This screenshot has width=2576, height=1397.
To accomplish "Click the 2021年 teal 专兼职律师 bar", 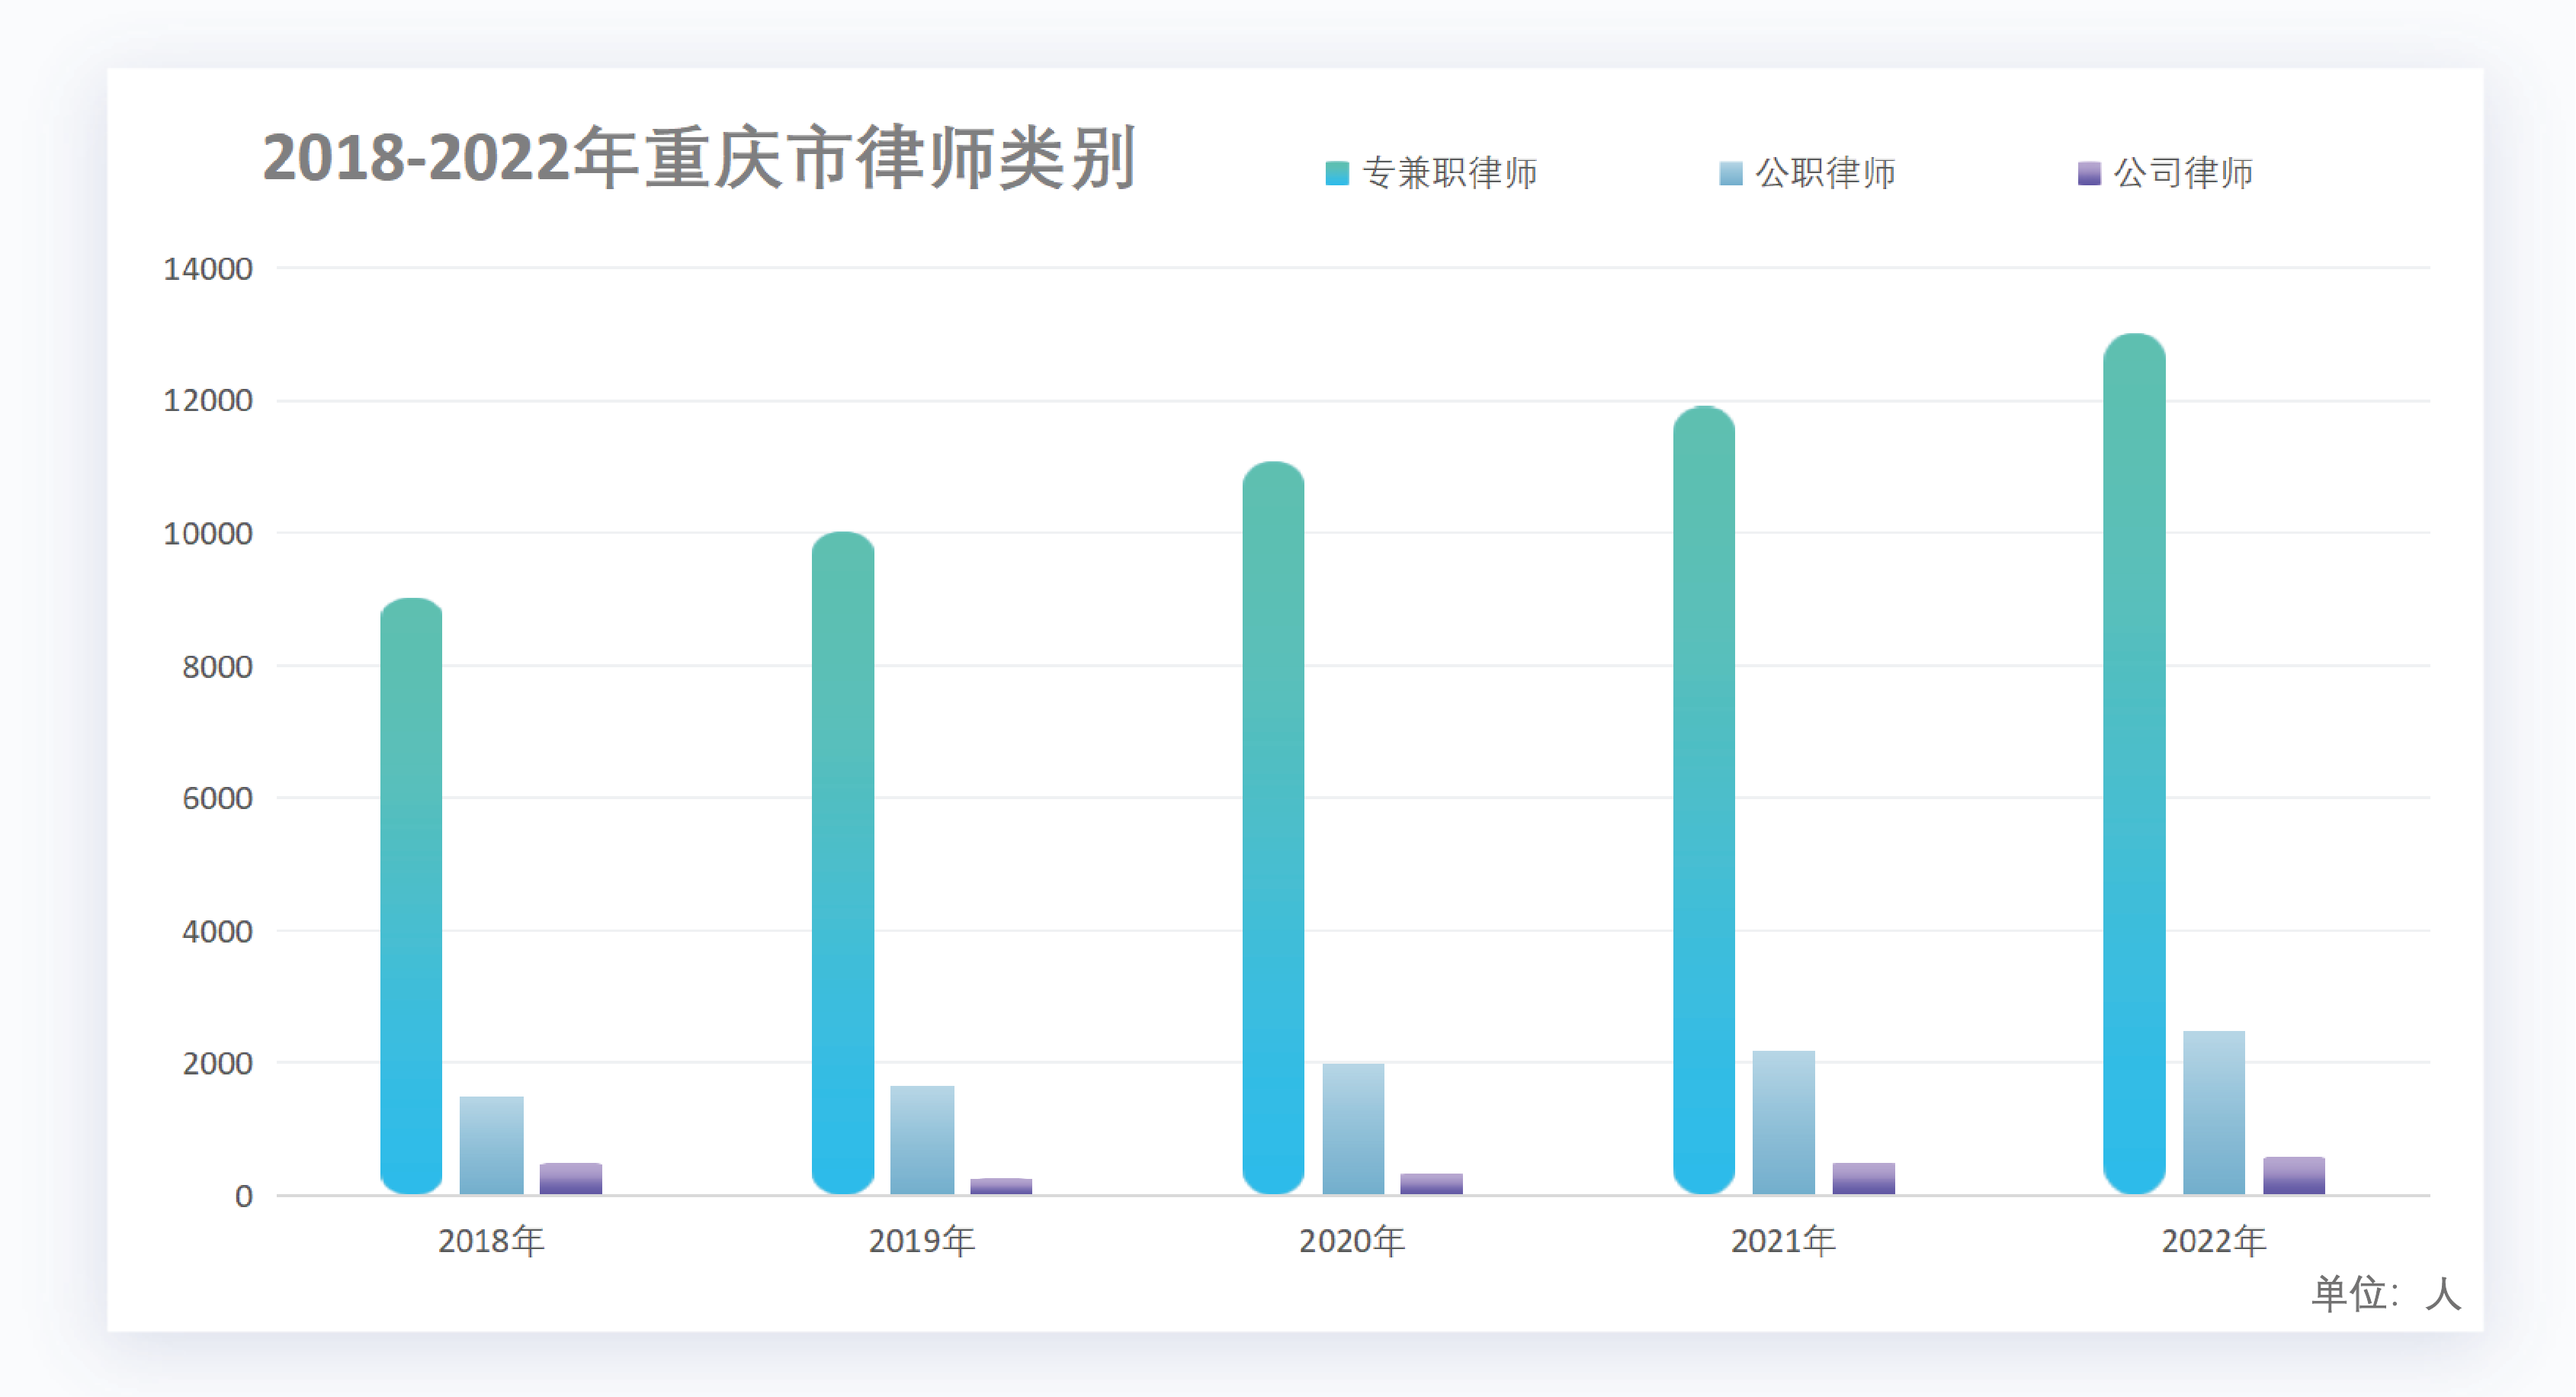I will [1703, 800].
